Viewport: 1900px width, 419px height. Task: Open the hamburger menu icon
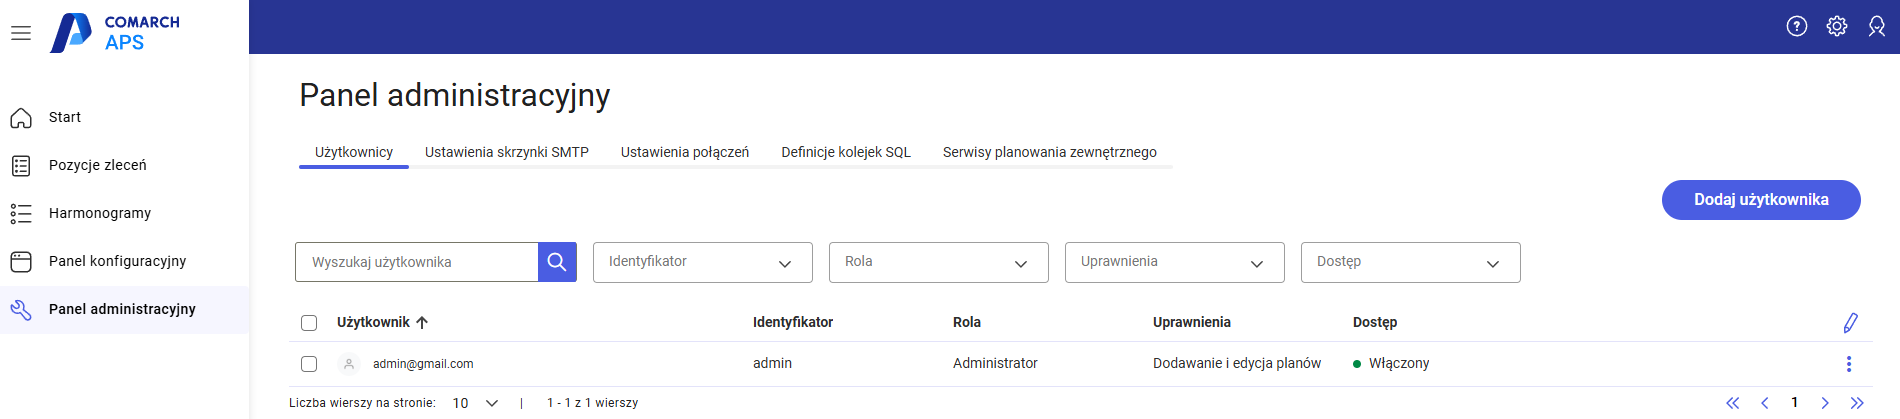[x=21, y=33]
